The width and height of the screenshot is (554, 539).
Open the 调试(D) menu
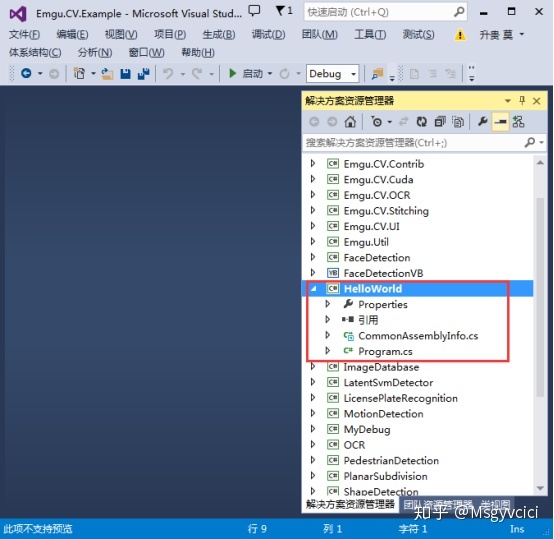pyautogui.click(x=268, y=35)
